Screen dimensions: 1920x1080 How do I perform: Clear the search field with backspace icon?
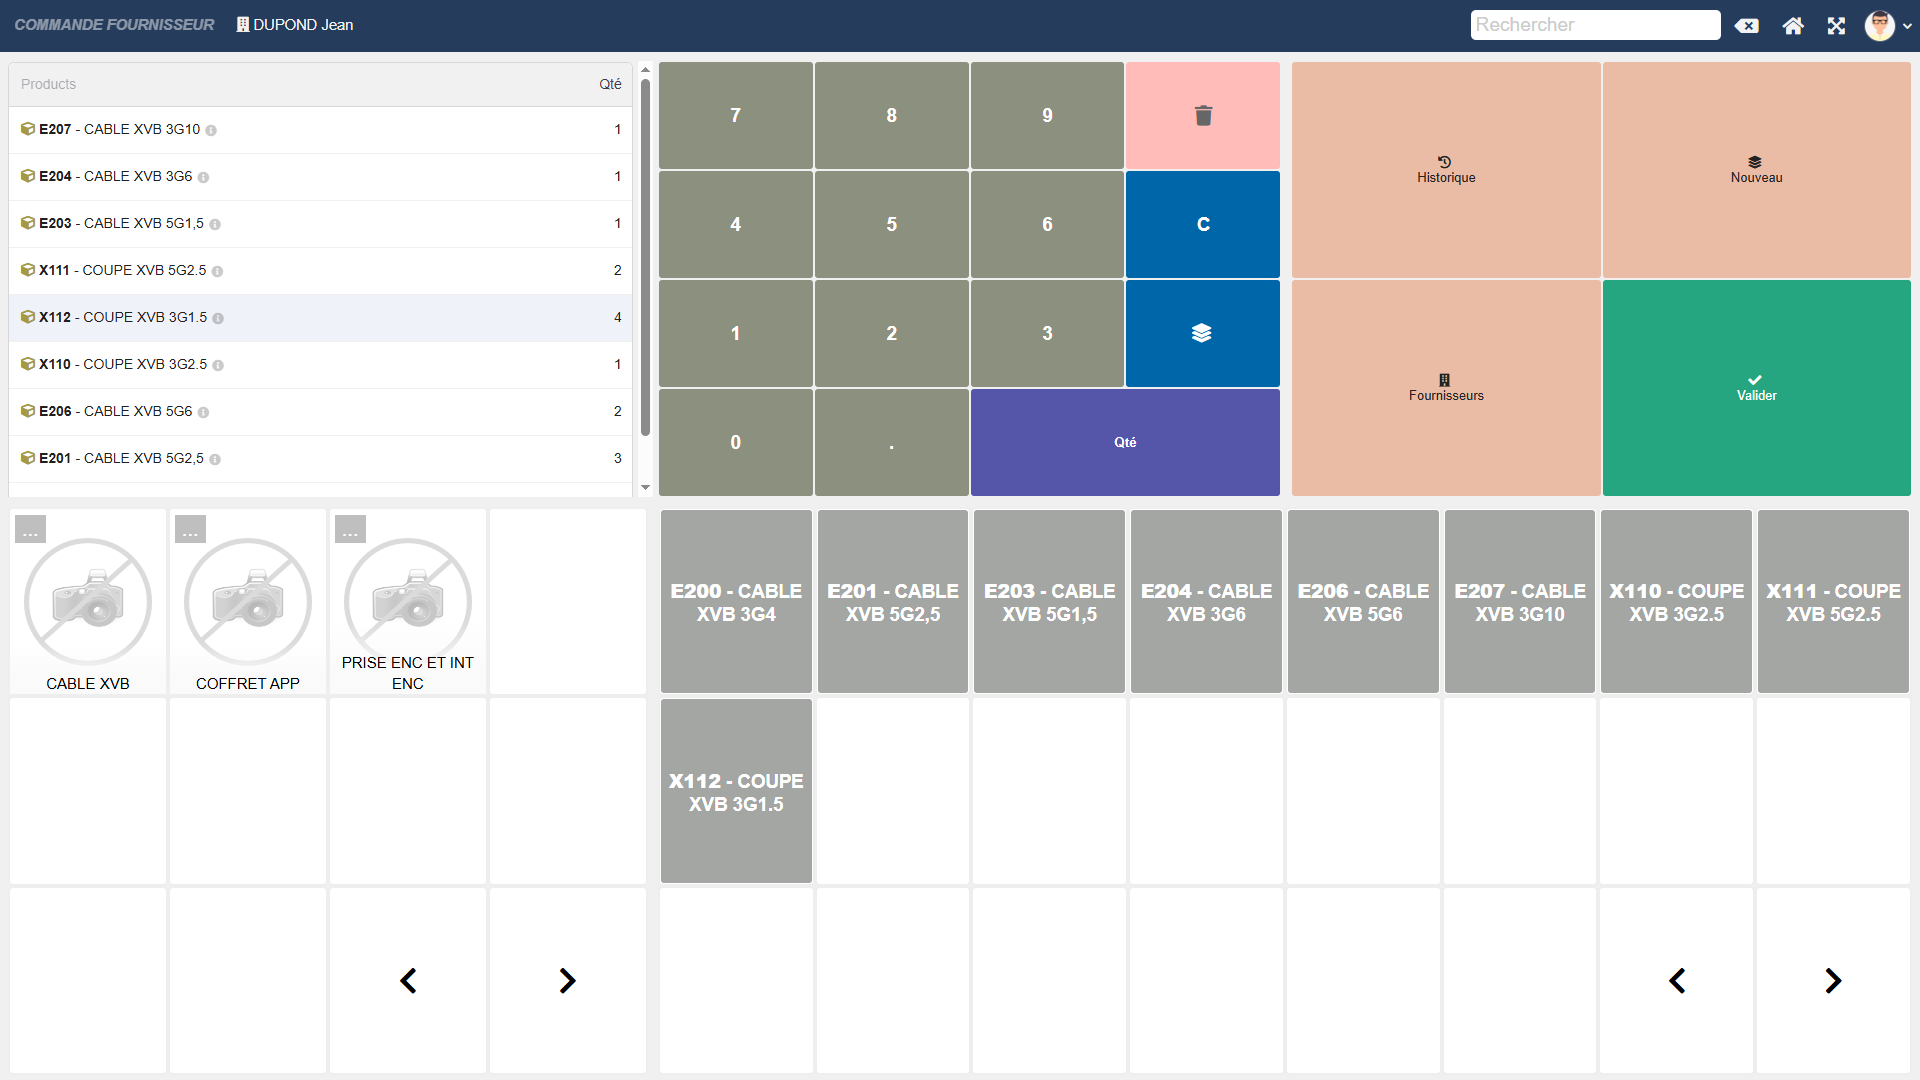pos(1747,26)
